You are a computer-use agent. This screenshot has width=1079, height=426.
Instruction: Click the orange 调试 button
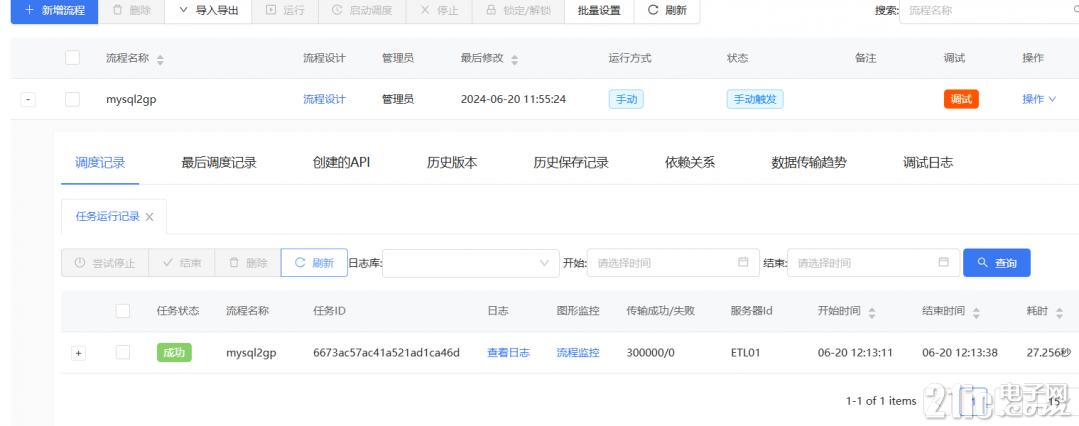(x=961, y=99)
